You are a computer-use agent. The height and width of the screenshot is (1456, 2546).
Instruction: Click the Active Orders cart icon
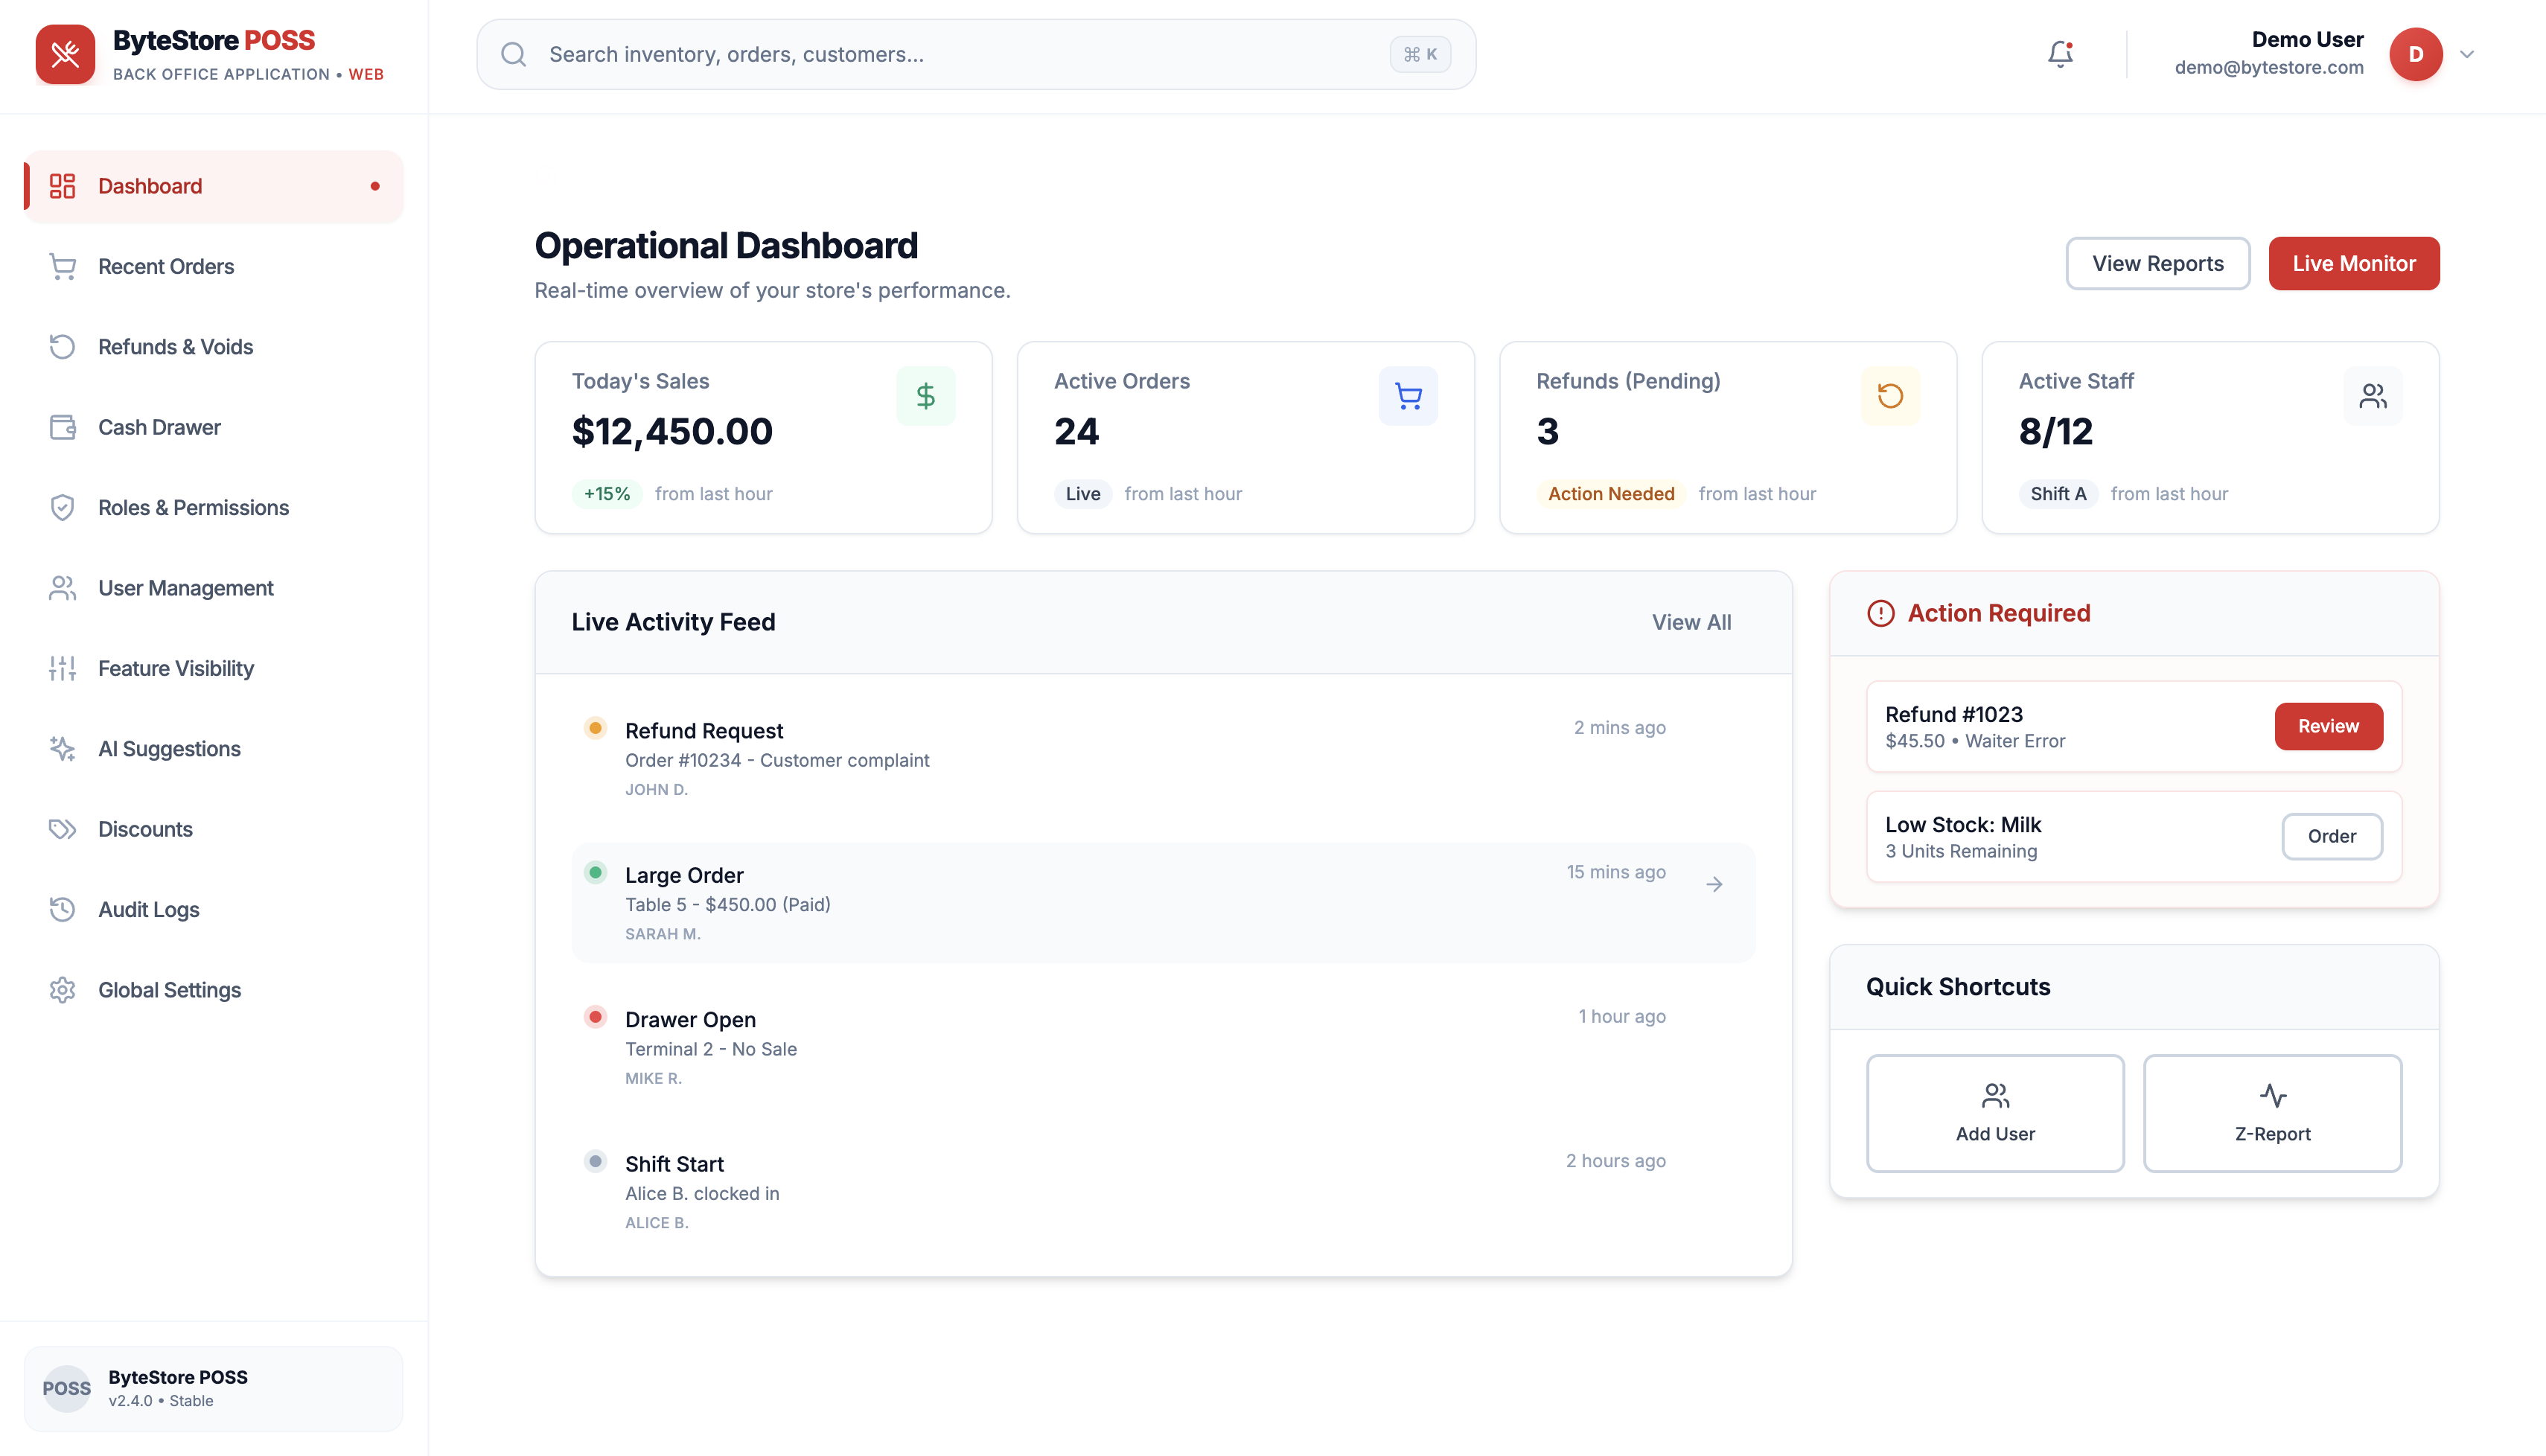[1408, 396]
